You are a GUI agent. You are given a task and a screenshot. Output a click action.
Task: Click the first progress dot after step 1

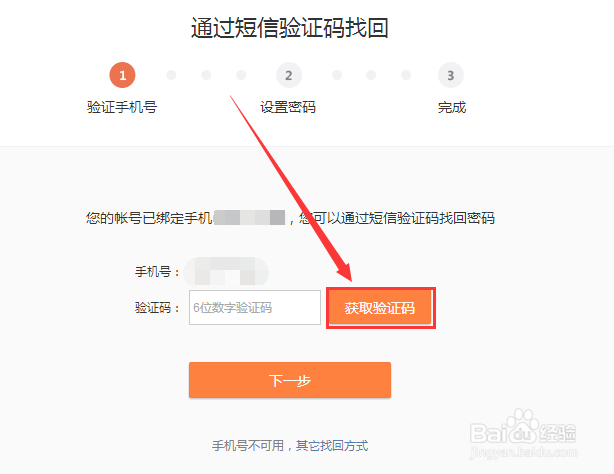point(171,75)
